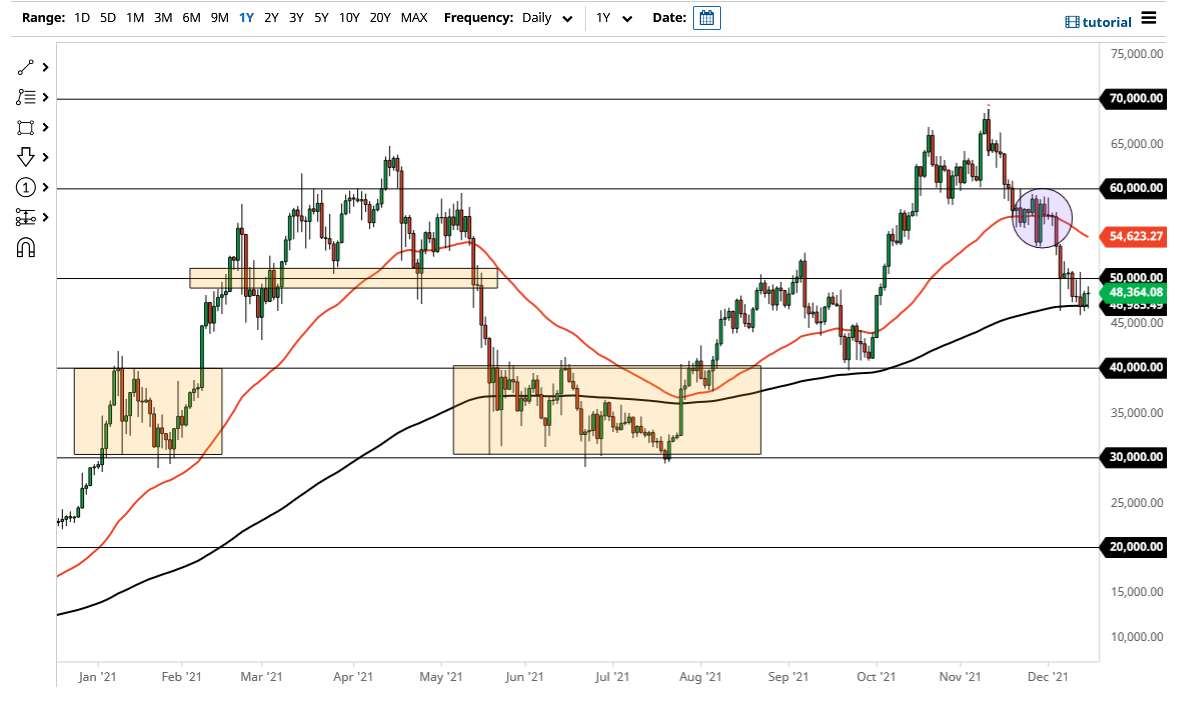The height and width of the screenshot is (707, 1179).
Task: Open the Date calendar picker
Action: (707, 18)
